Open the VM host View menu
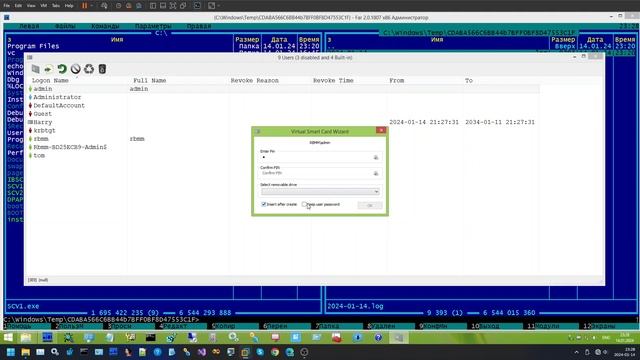Image resolution: width=640 pixels, height=360 pixels. point(31,6)
